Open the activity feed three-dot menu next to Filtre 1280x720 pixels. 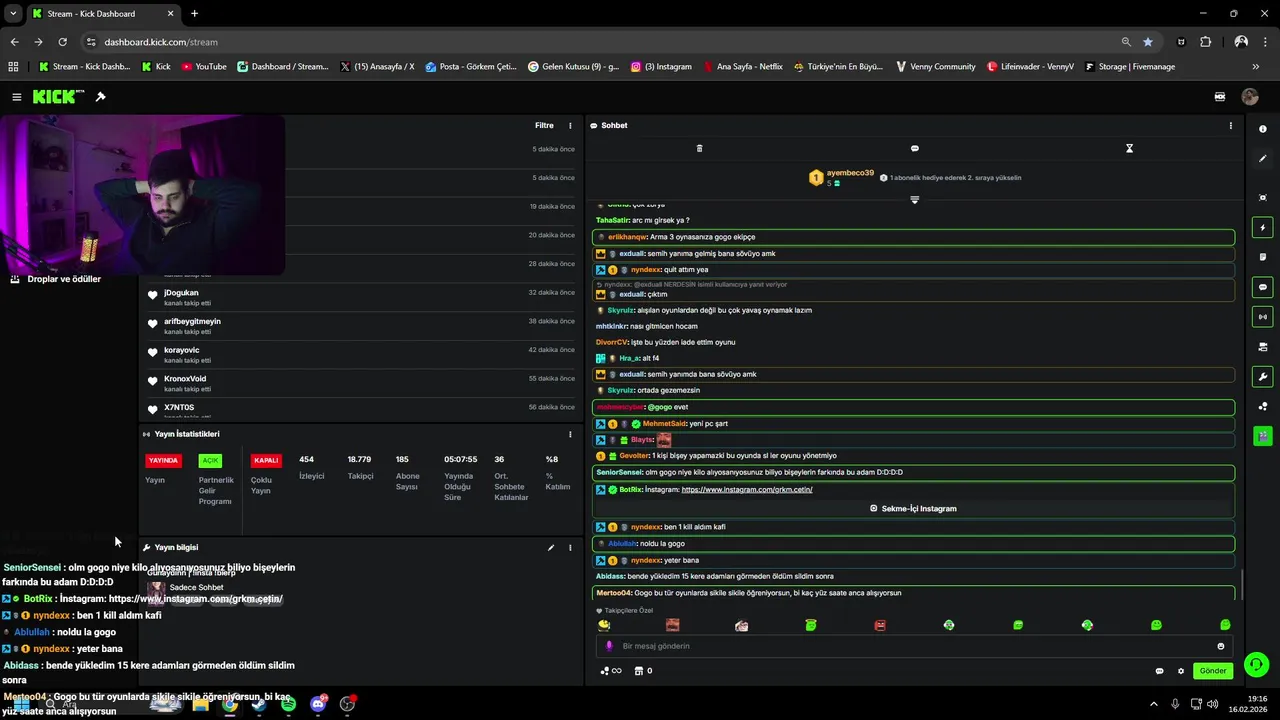(x=570, y=125)
